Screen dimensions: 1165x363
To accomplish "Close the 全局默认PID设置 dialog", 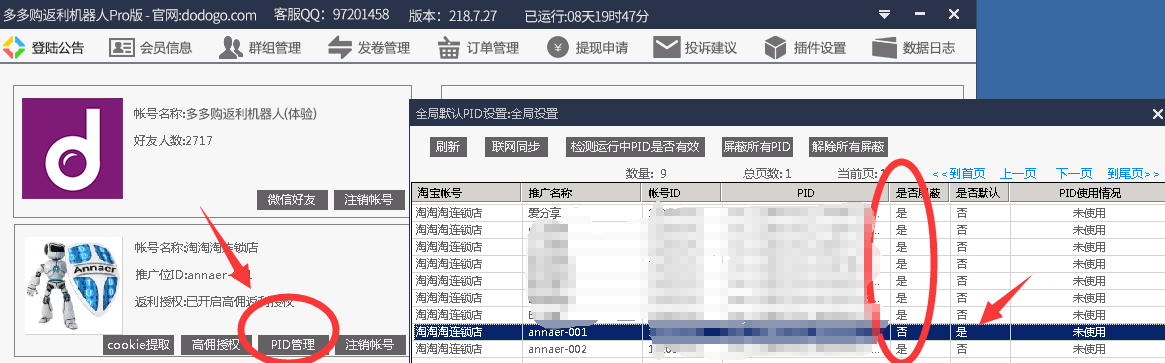I will point(1157,114).
